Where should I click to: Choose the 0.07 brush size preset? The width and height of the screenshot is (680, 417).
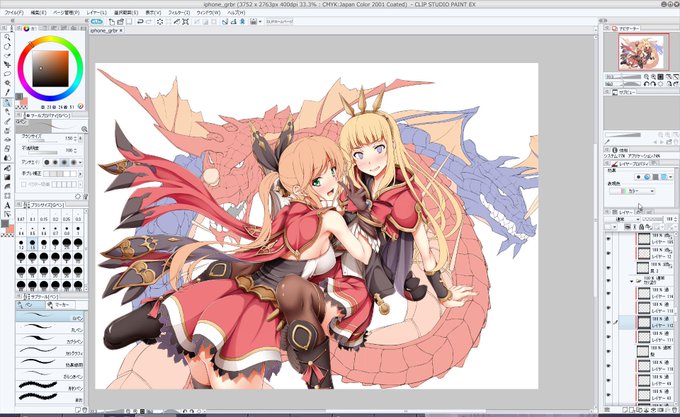tap(21, 215)
